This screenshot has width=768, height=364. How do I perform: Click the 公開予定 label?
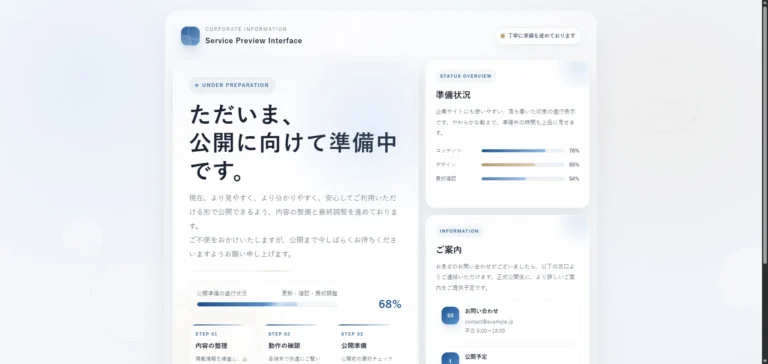476,357
